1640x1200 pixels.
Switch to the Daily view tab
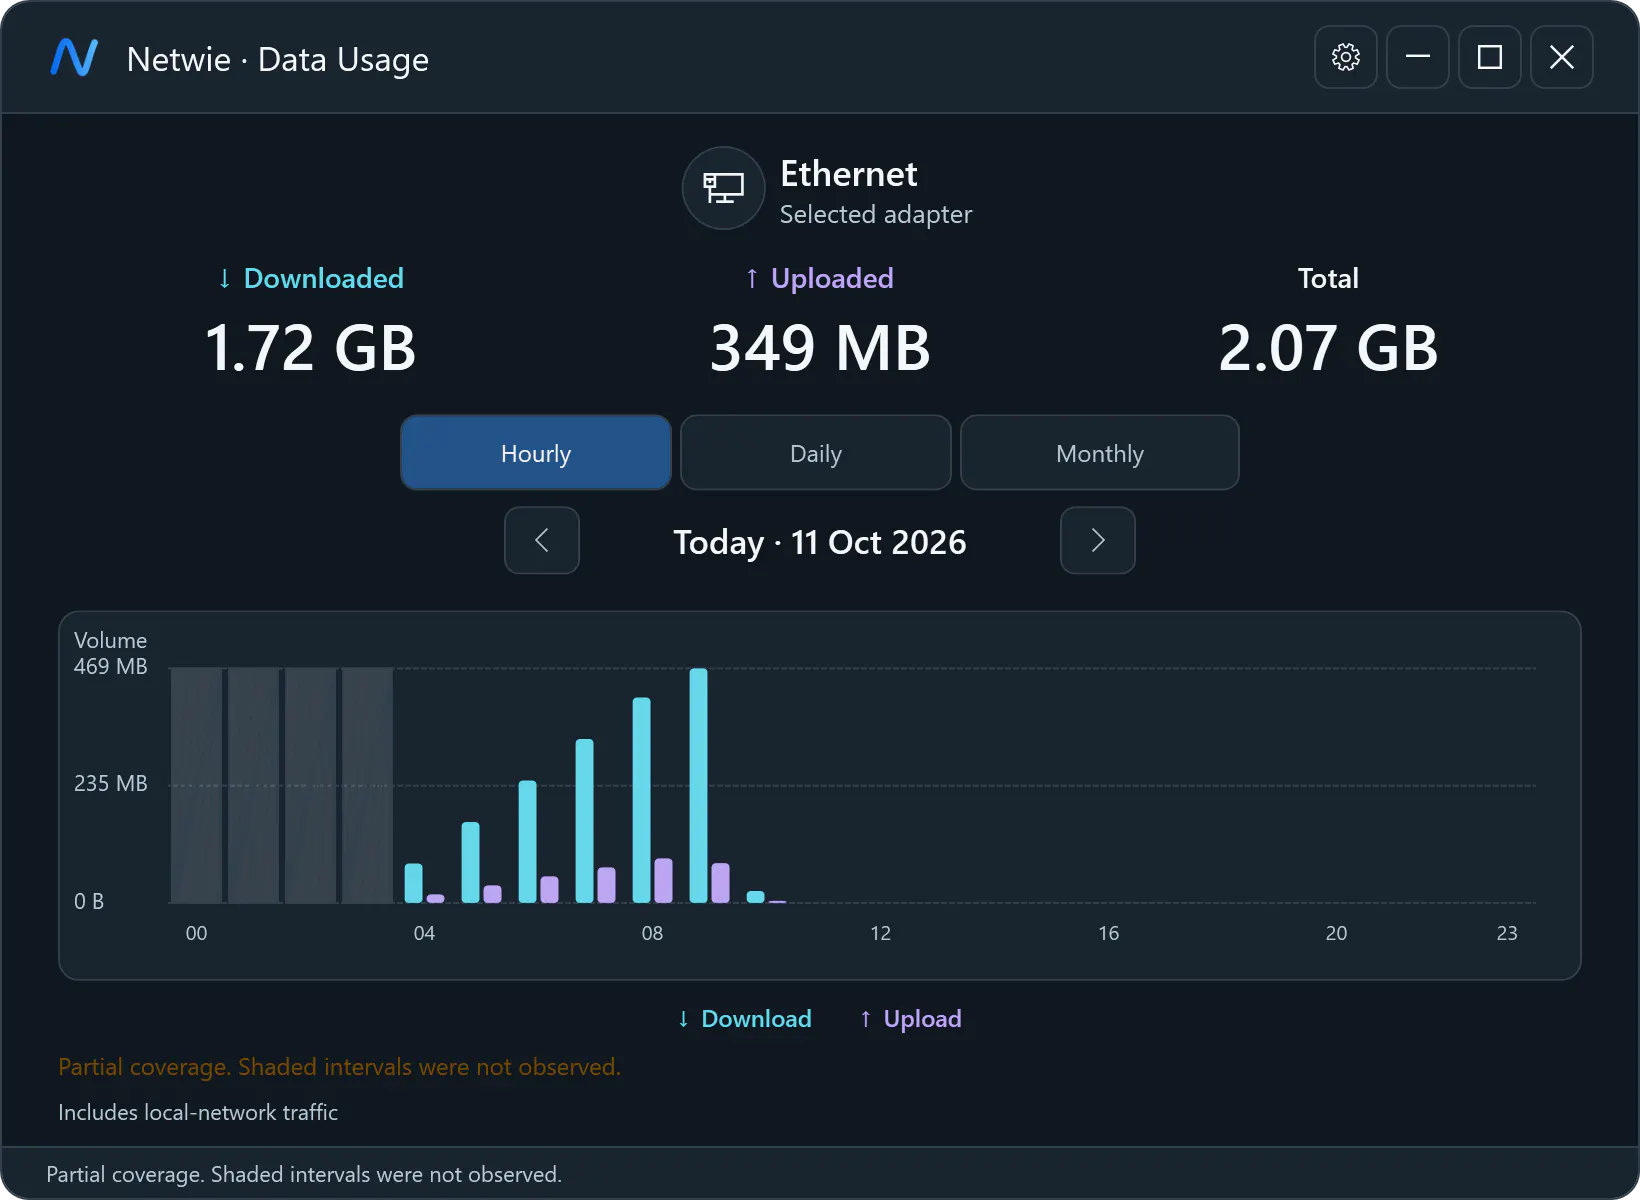(816, 453)
